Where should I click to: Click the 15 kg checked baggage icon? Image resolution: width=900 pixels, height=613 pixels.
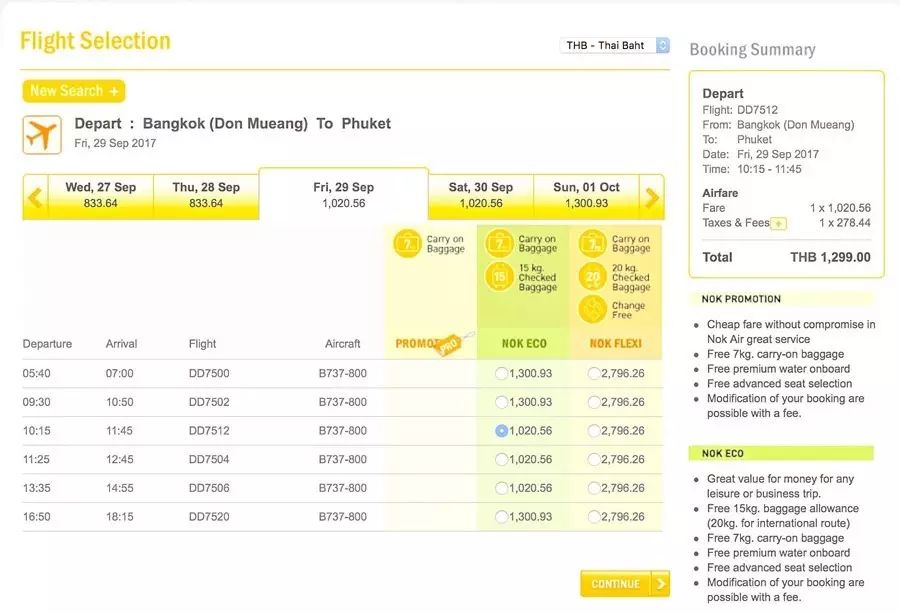pos(497,277)
